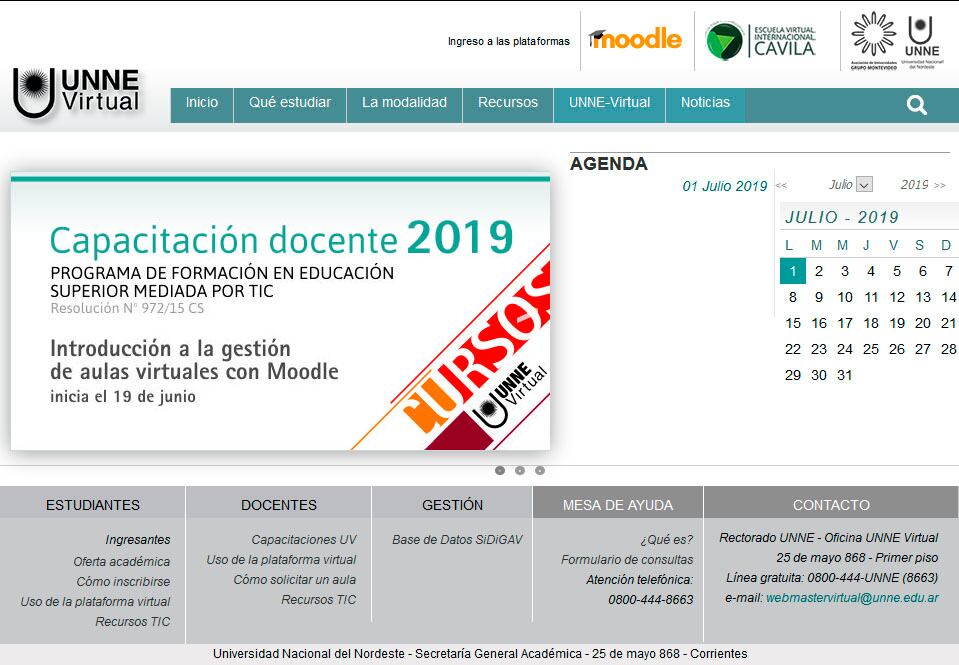
Task: Select the second carousel slide dot
Action: 520,470
